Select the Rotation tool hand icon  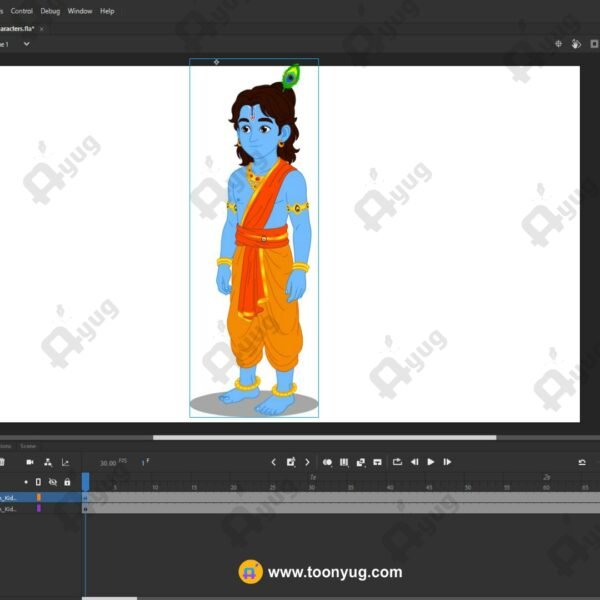(x=576, y=44)
